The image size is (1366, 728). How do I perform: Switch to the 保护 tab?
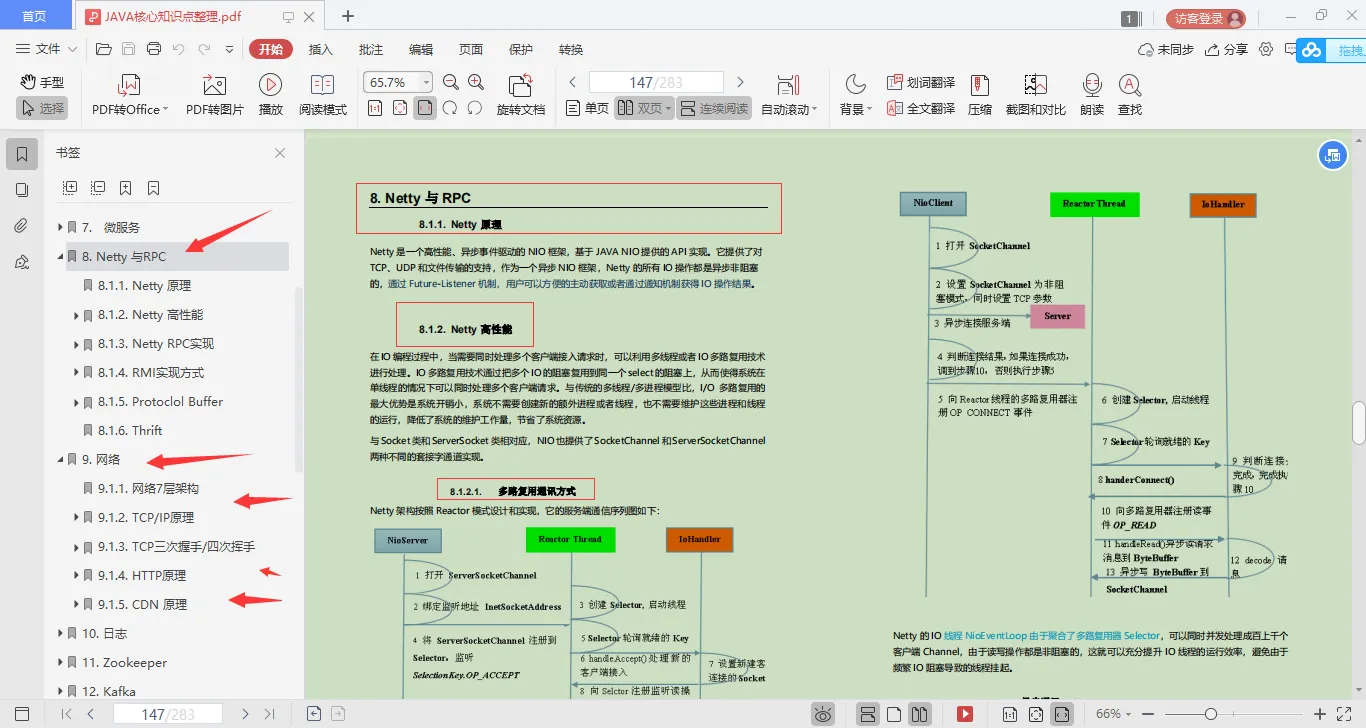tap(521, 49)
